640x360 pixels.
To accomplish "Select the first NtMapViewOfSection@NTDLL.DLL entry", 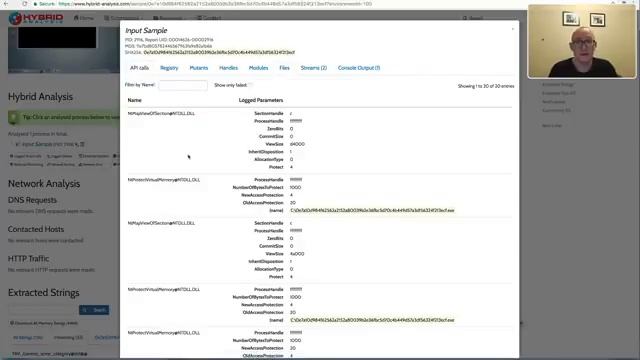I will click(x=161, y=113).
